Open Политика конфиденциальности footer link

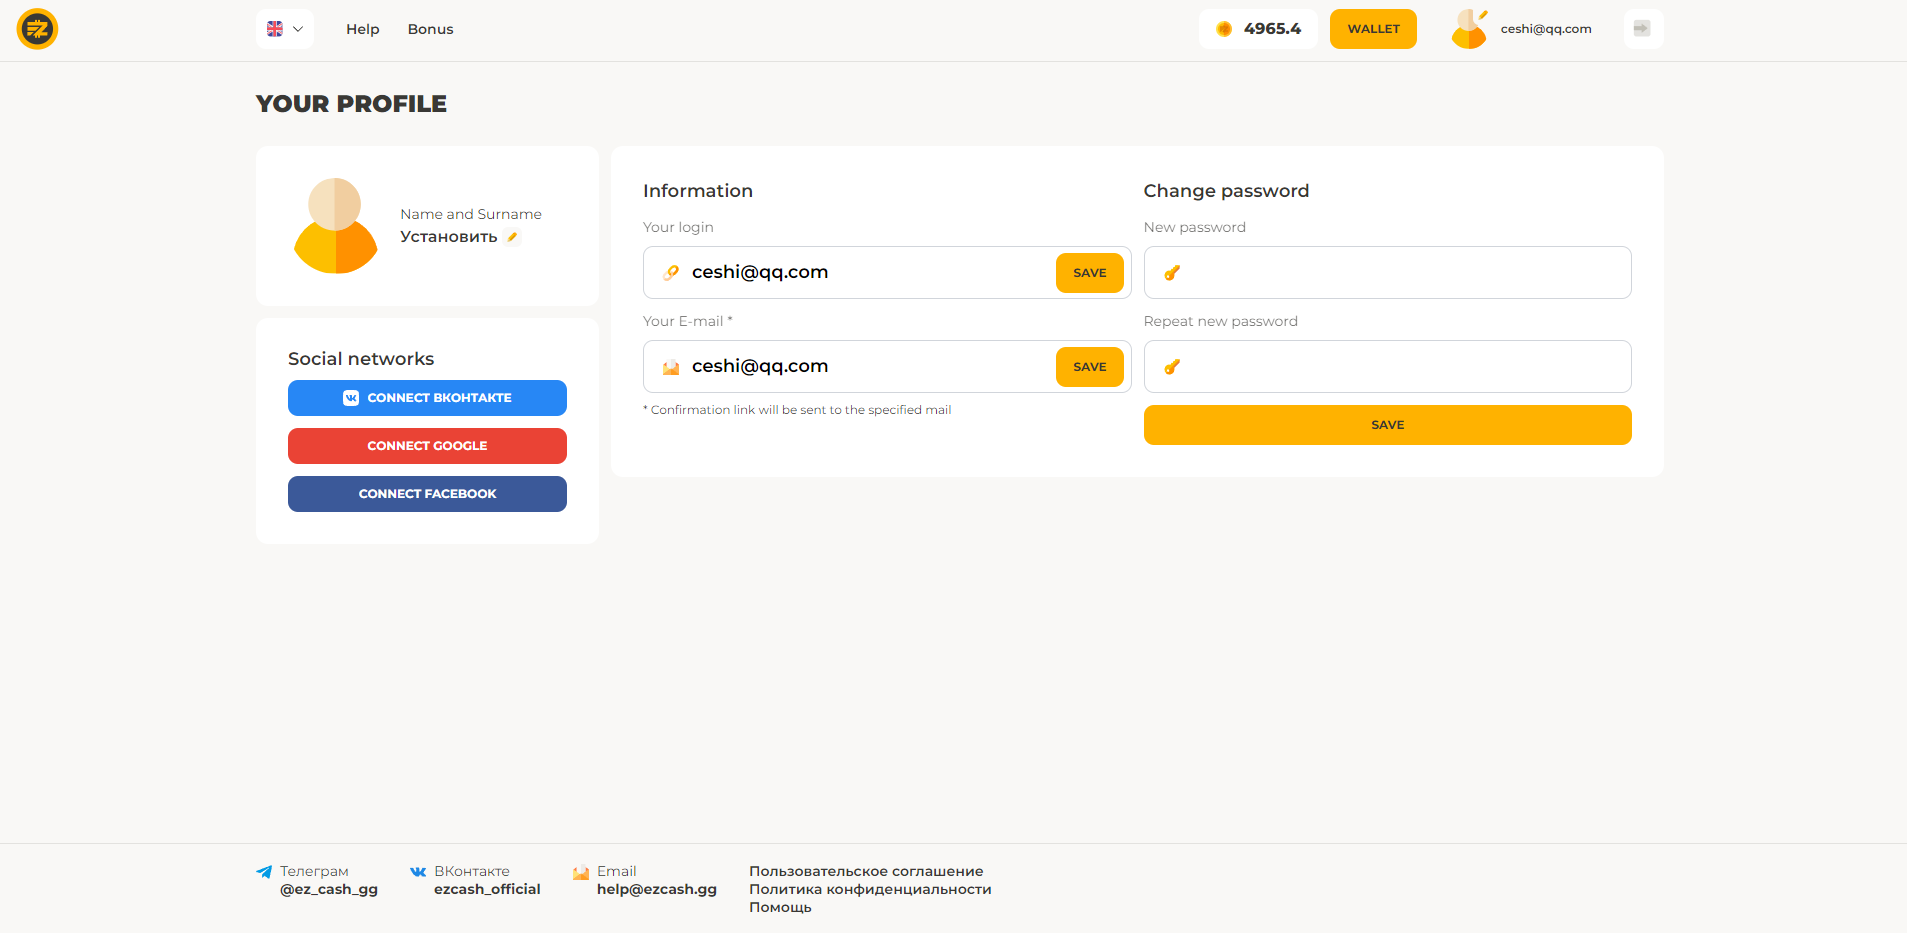click(x=870, y=889)
